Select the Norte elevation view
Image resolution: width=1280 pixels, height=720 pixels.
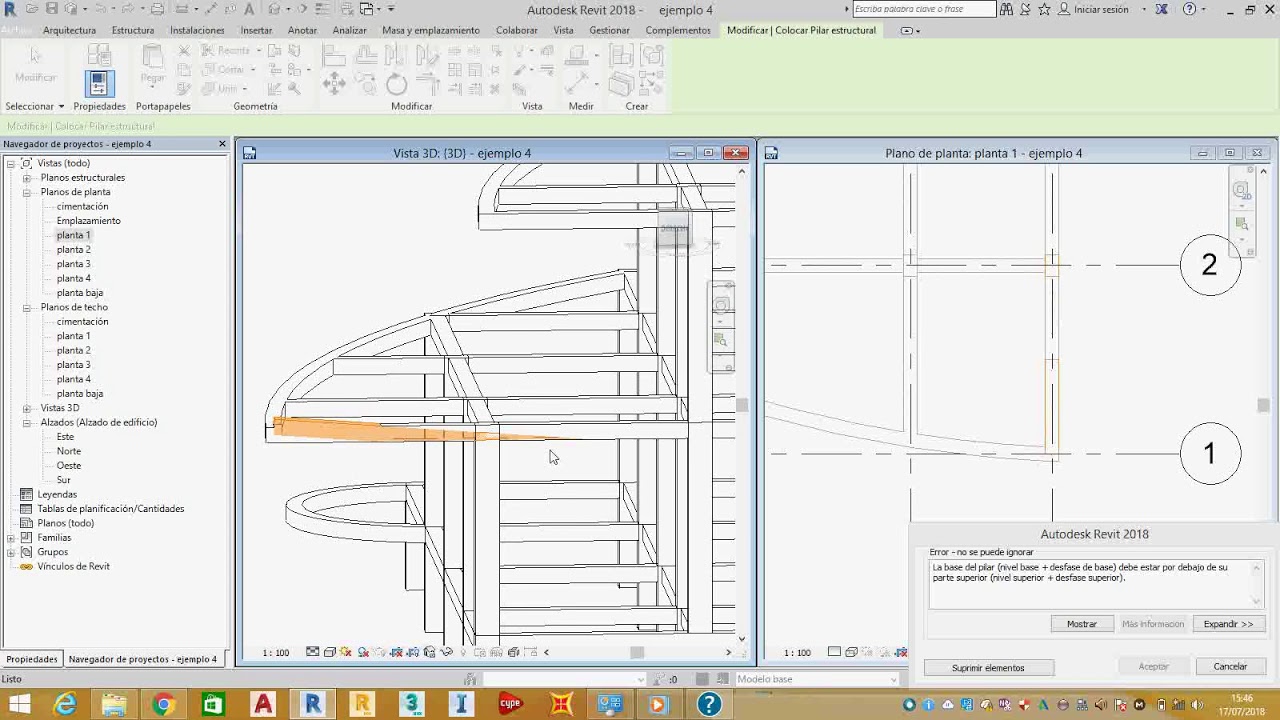pyautogui.click(x=69, y=451)
